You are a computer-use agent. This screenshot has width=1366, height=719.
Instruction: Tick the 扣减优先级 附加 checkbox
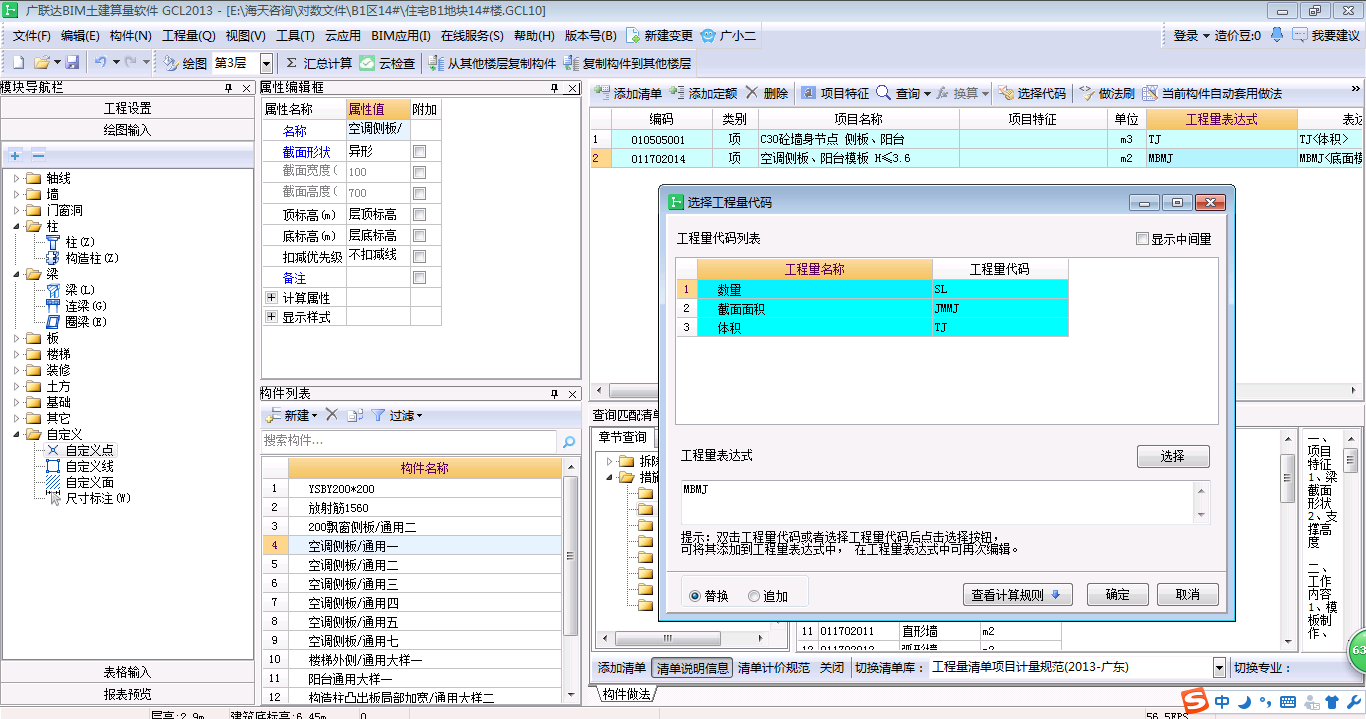[x=420, y=256]
